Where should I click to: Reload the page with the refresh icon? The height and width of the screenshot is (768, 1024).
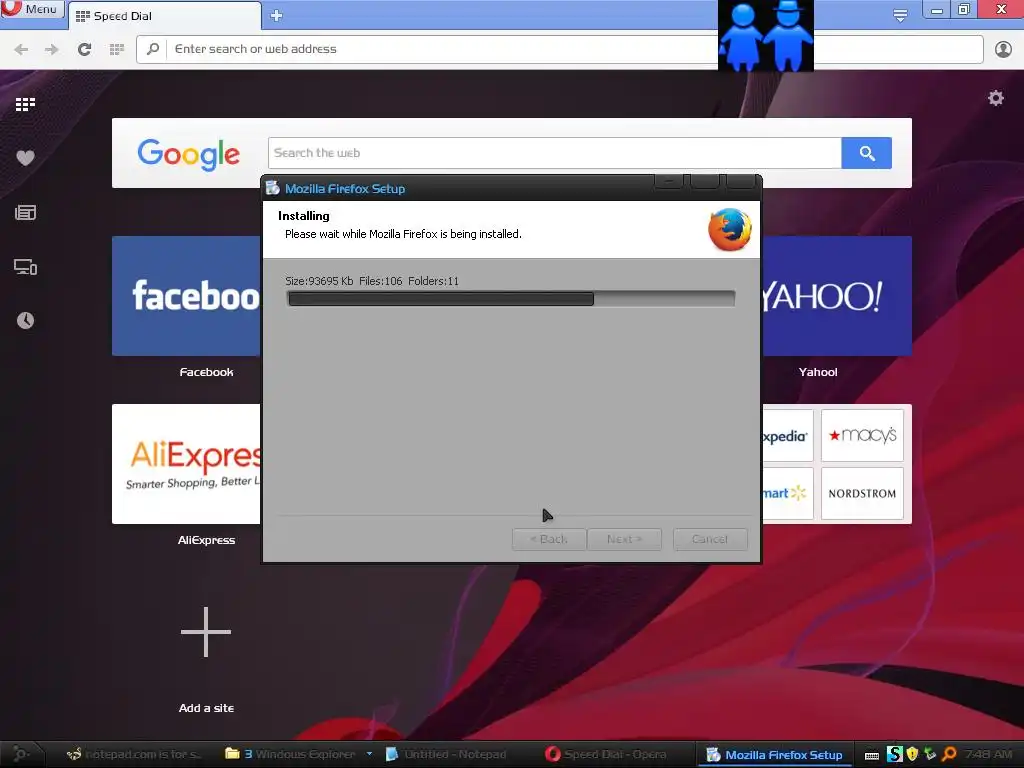84,49
